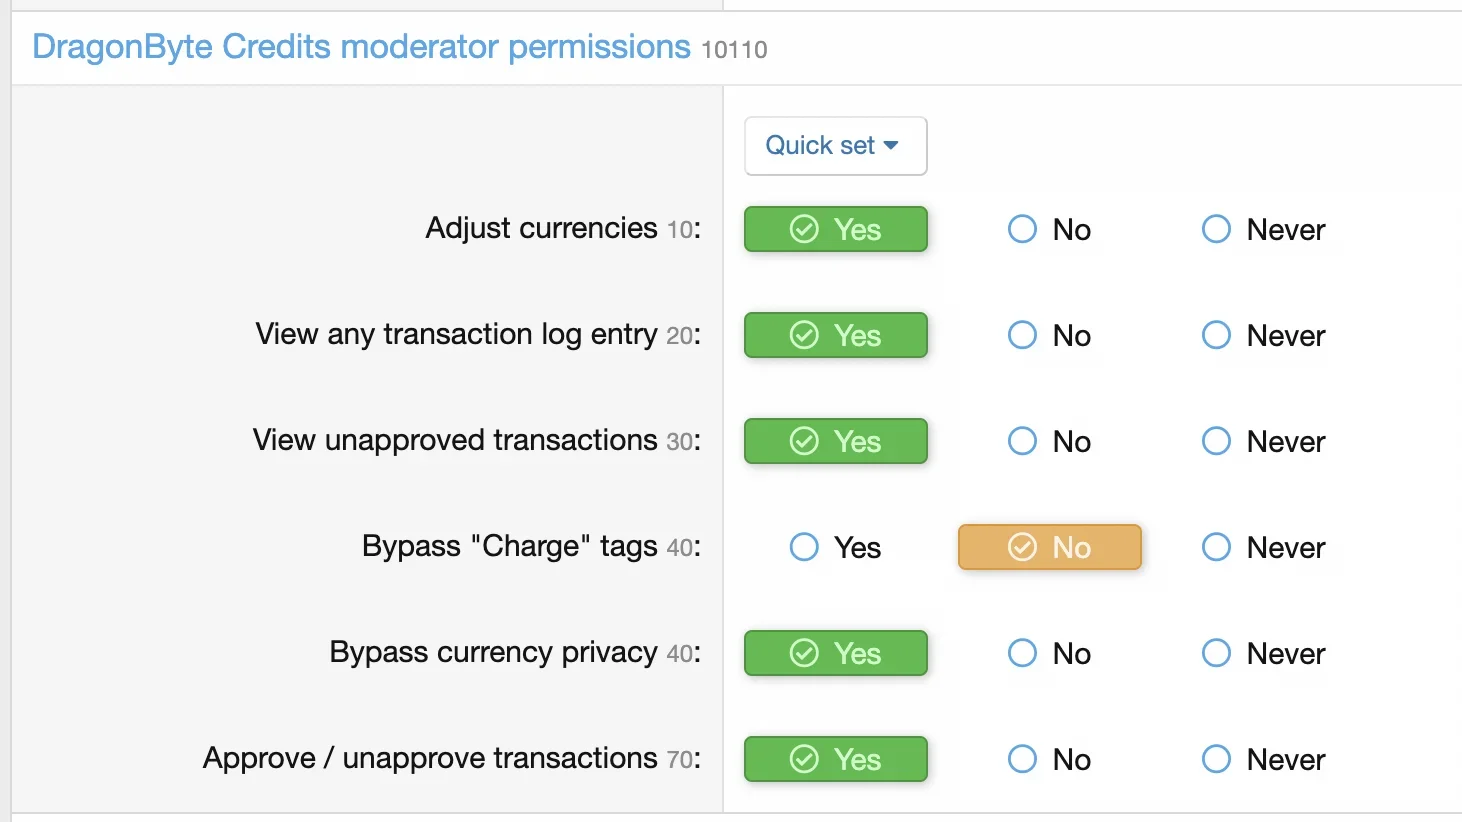Select Yes for View unapproved transactions
Viewport: 1462px width, 822px height.
pos(835,441)
